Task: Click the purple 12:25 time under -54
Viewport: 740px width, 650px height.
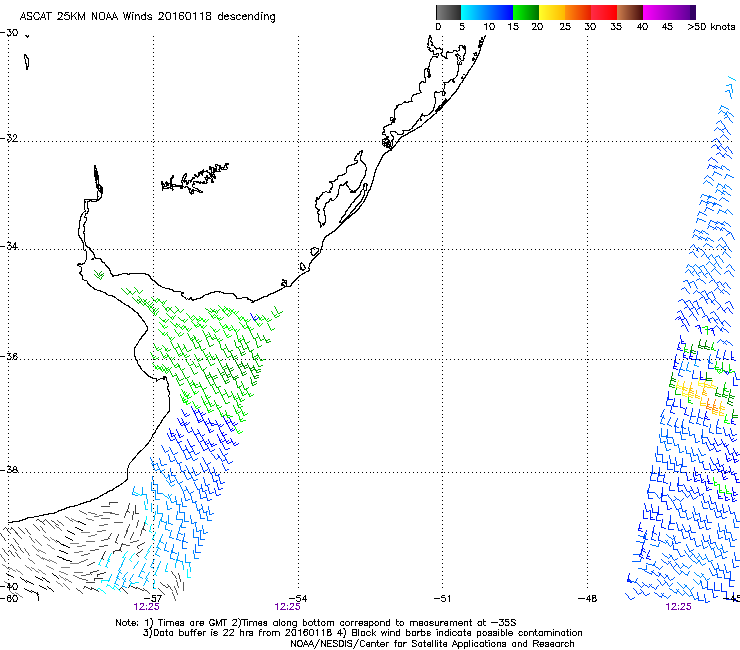Action: (x=287, y=607)
